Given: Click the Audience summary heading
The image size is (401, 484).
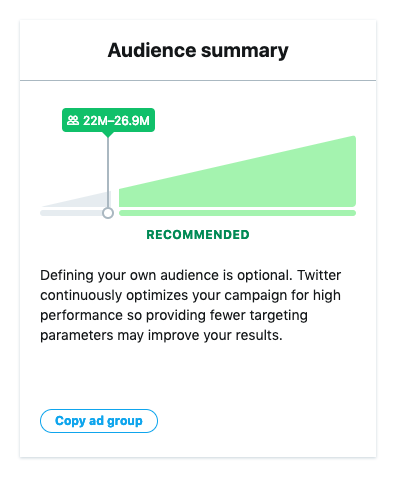Looking at the screenshot, I should [x=198, y=50].
